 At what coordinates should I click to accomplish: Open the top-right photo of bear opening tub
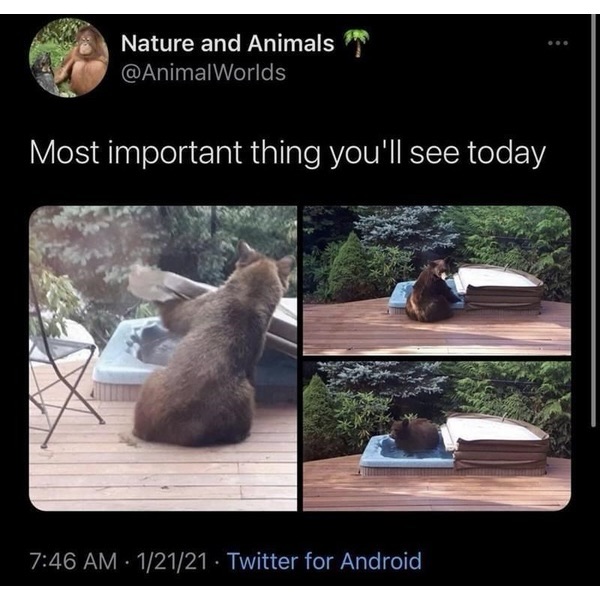tap(437, 280)
